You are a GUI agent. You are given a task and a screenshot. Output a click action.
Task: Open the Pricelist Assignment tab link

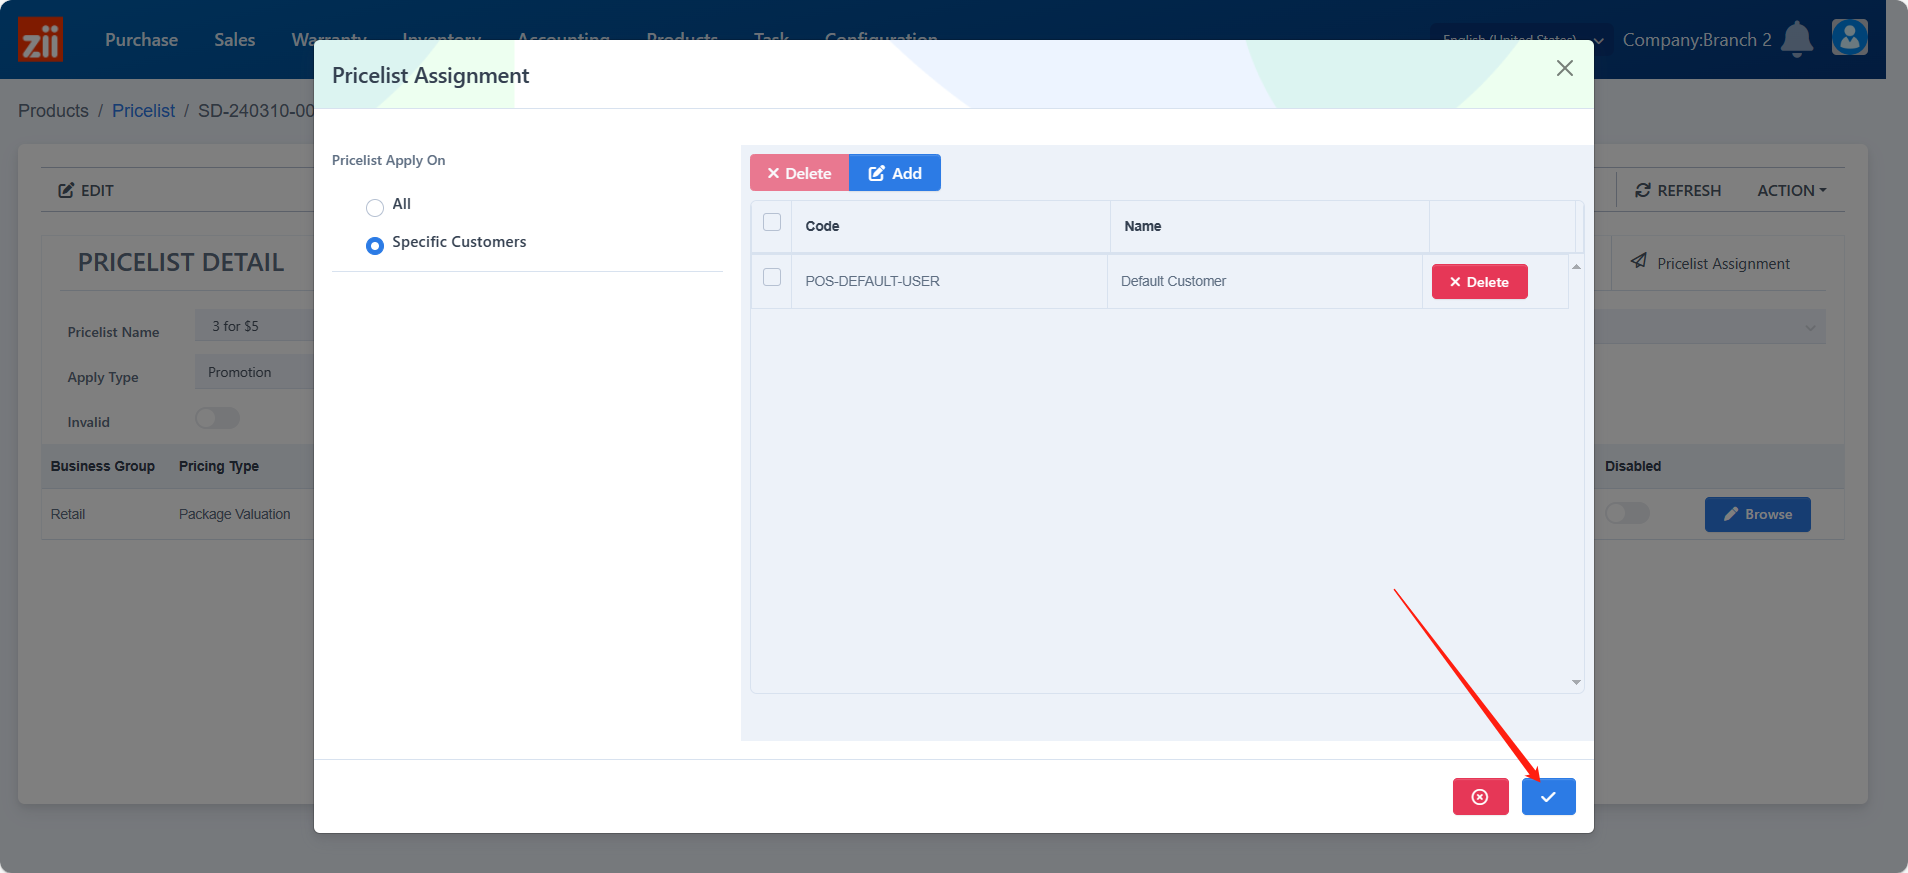coord(1710,263)
